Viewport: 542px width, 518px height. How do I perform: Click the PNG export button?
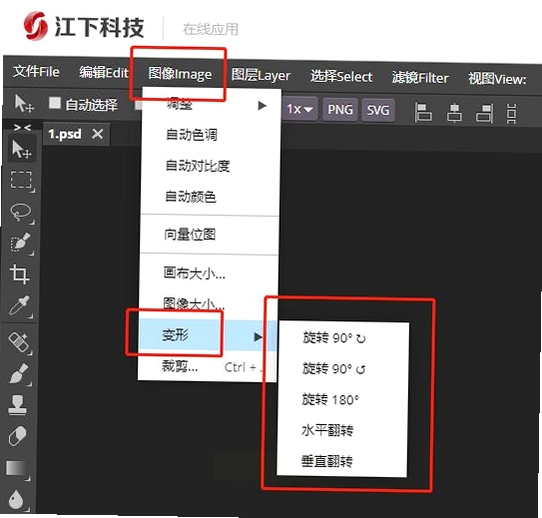340,110
